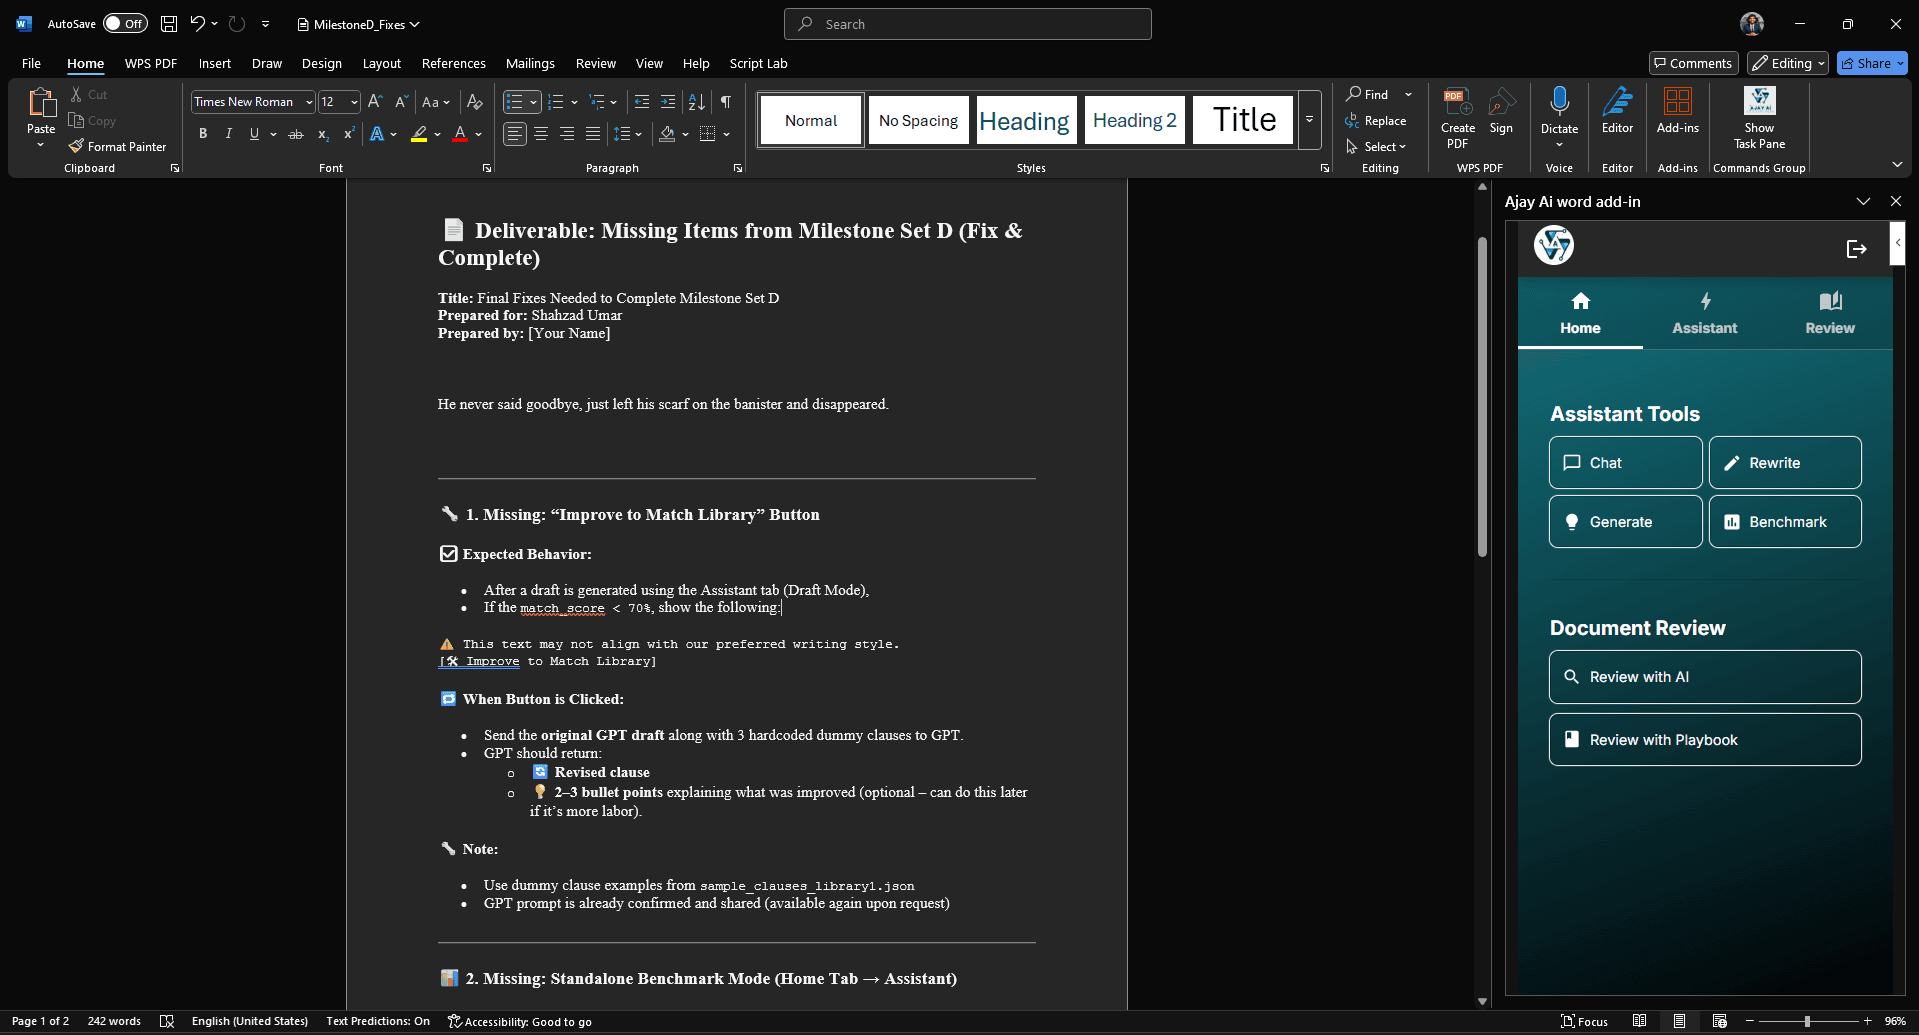Toggle italic formatting
1919x1035 pixels.
(x=228, y=134)
